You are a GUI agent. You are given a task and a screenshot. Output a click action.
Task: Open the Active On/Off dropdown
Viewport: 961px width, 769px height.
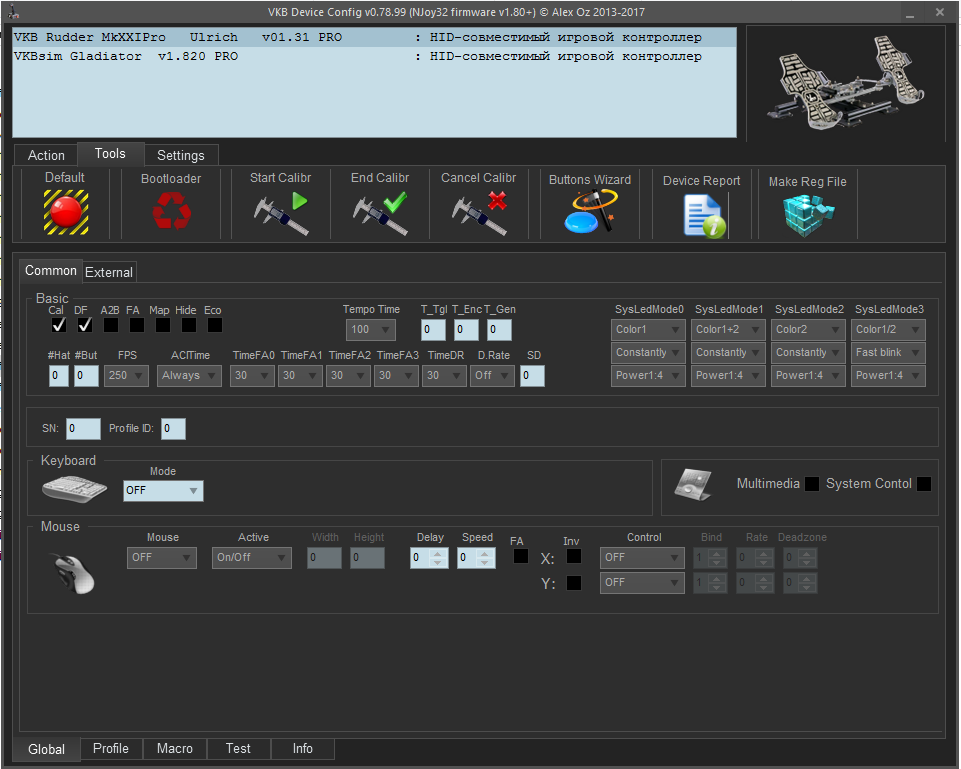[252, 558]
